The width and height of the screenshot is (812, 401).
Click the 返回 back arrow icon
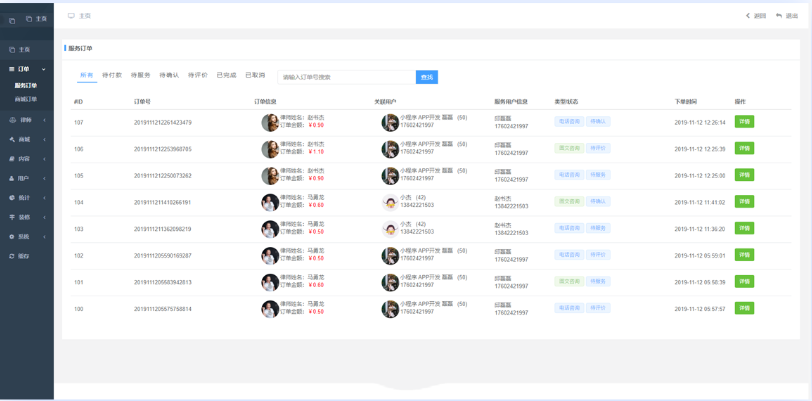pyautogui.click(x=747, y=16)
